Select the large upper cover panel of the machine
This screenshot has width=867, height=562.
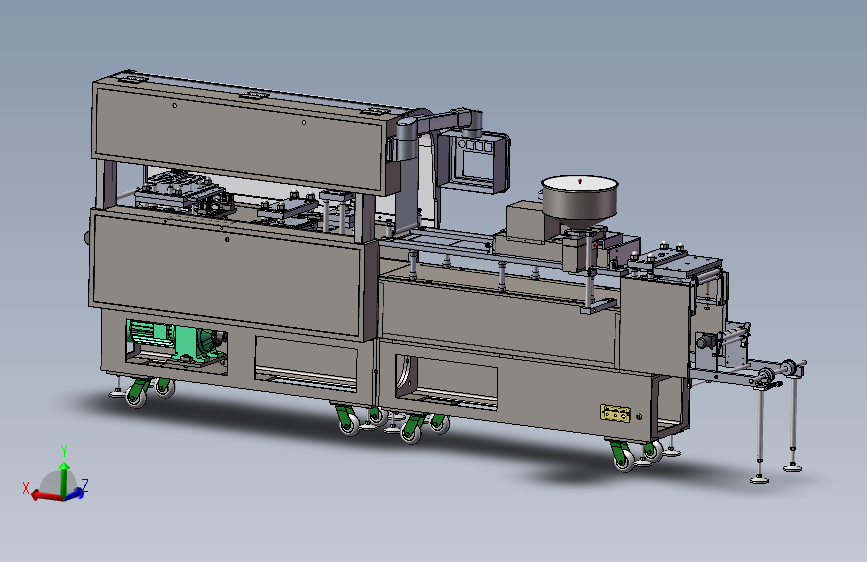[238, 140]
